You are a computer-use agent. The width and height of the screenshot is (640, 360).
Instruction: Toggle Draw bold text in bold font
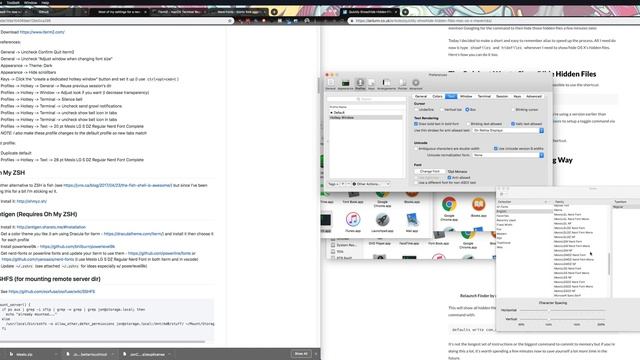click(416, 124)
